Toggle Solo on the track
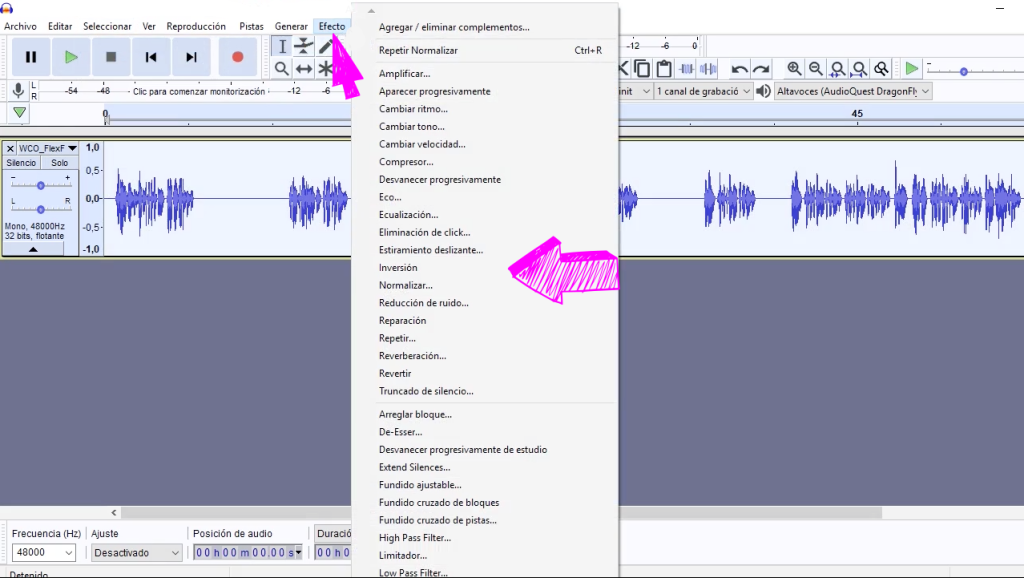This screenshot has height=578, width=1024. pos(59,163)
